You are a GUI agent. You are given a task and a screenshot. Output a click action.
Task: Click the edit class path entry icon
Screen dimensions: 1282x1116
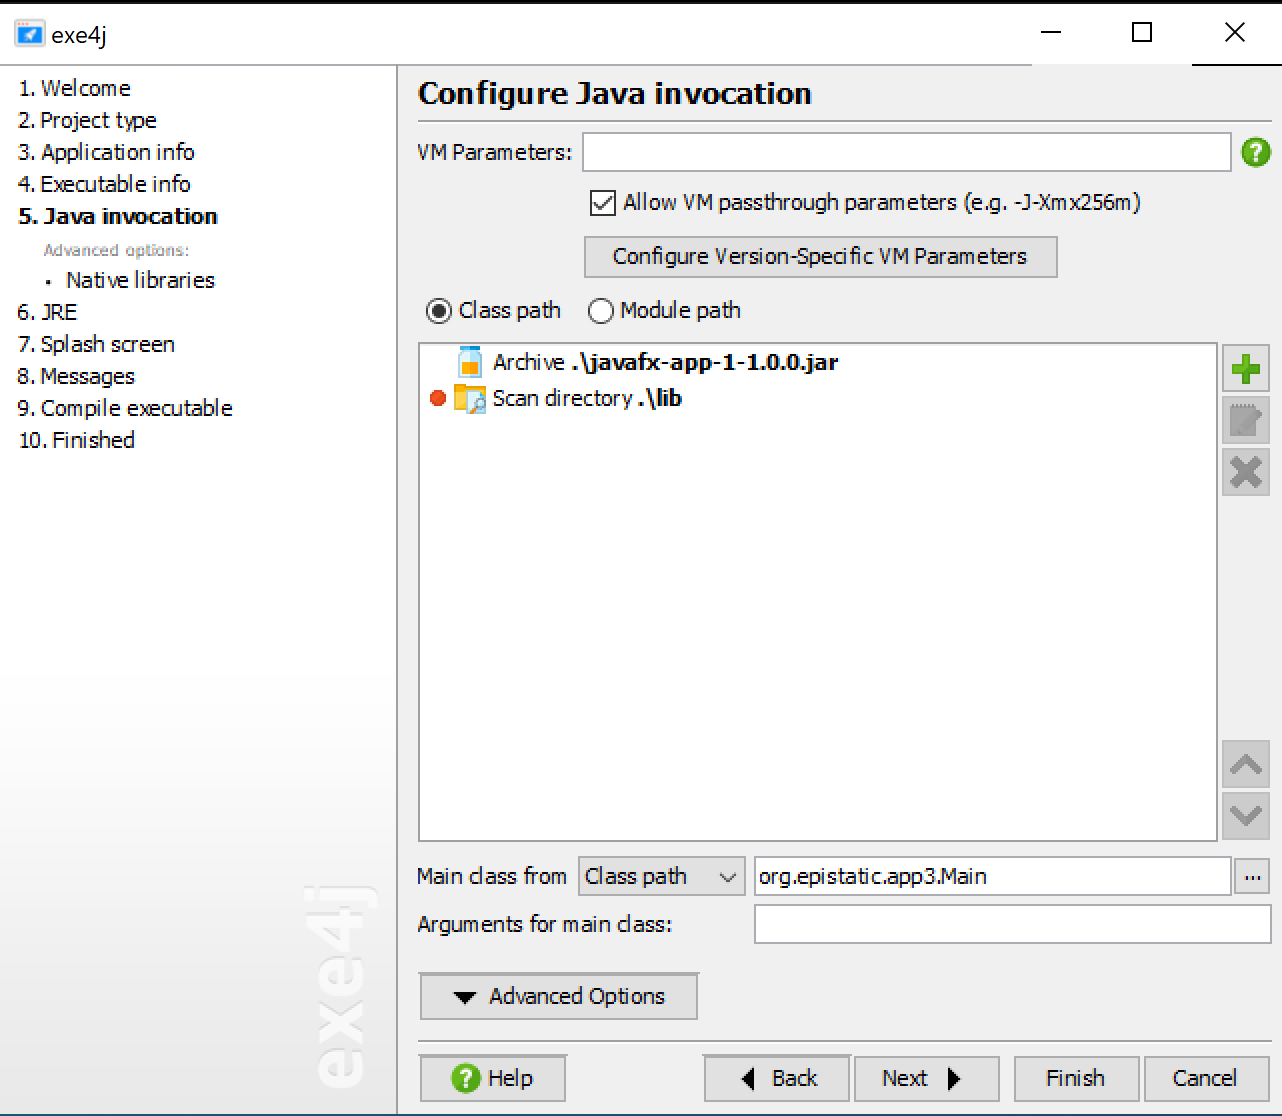click(1245, 420)
